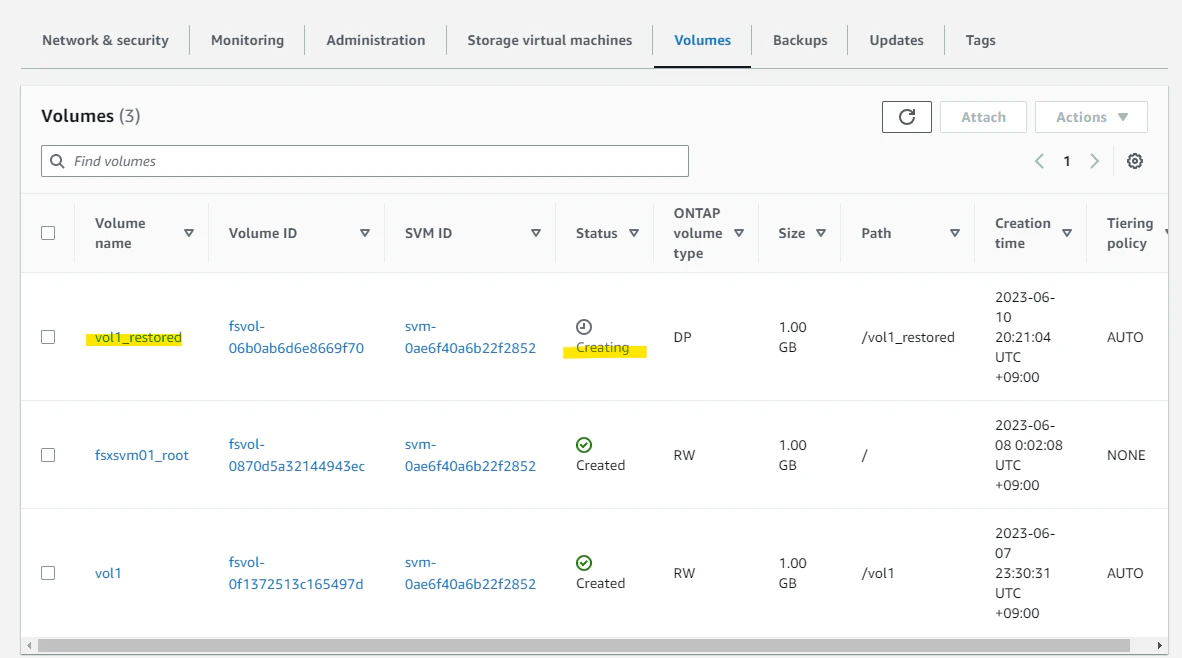Refresh the volumes list
This screenshot has width=1182, height=658.
coord(906,117)
